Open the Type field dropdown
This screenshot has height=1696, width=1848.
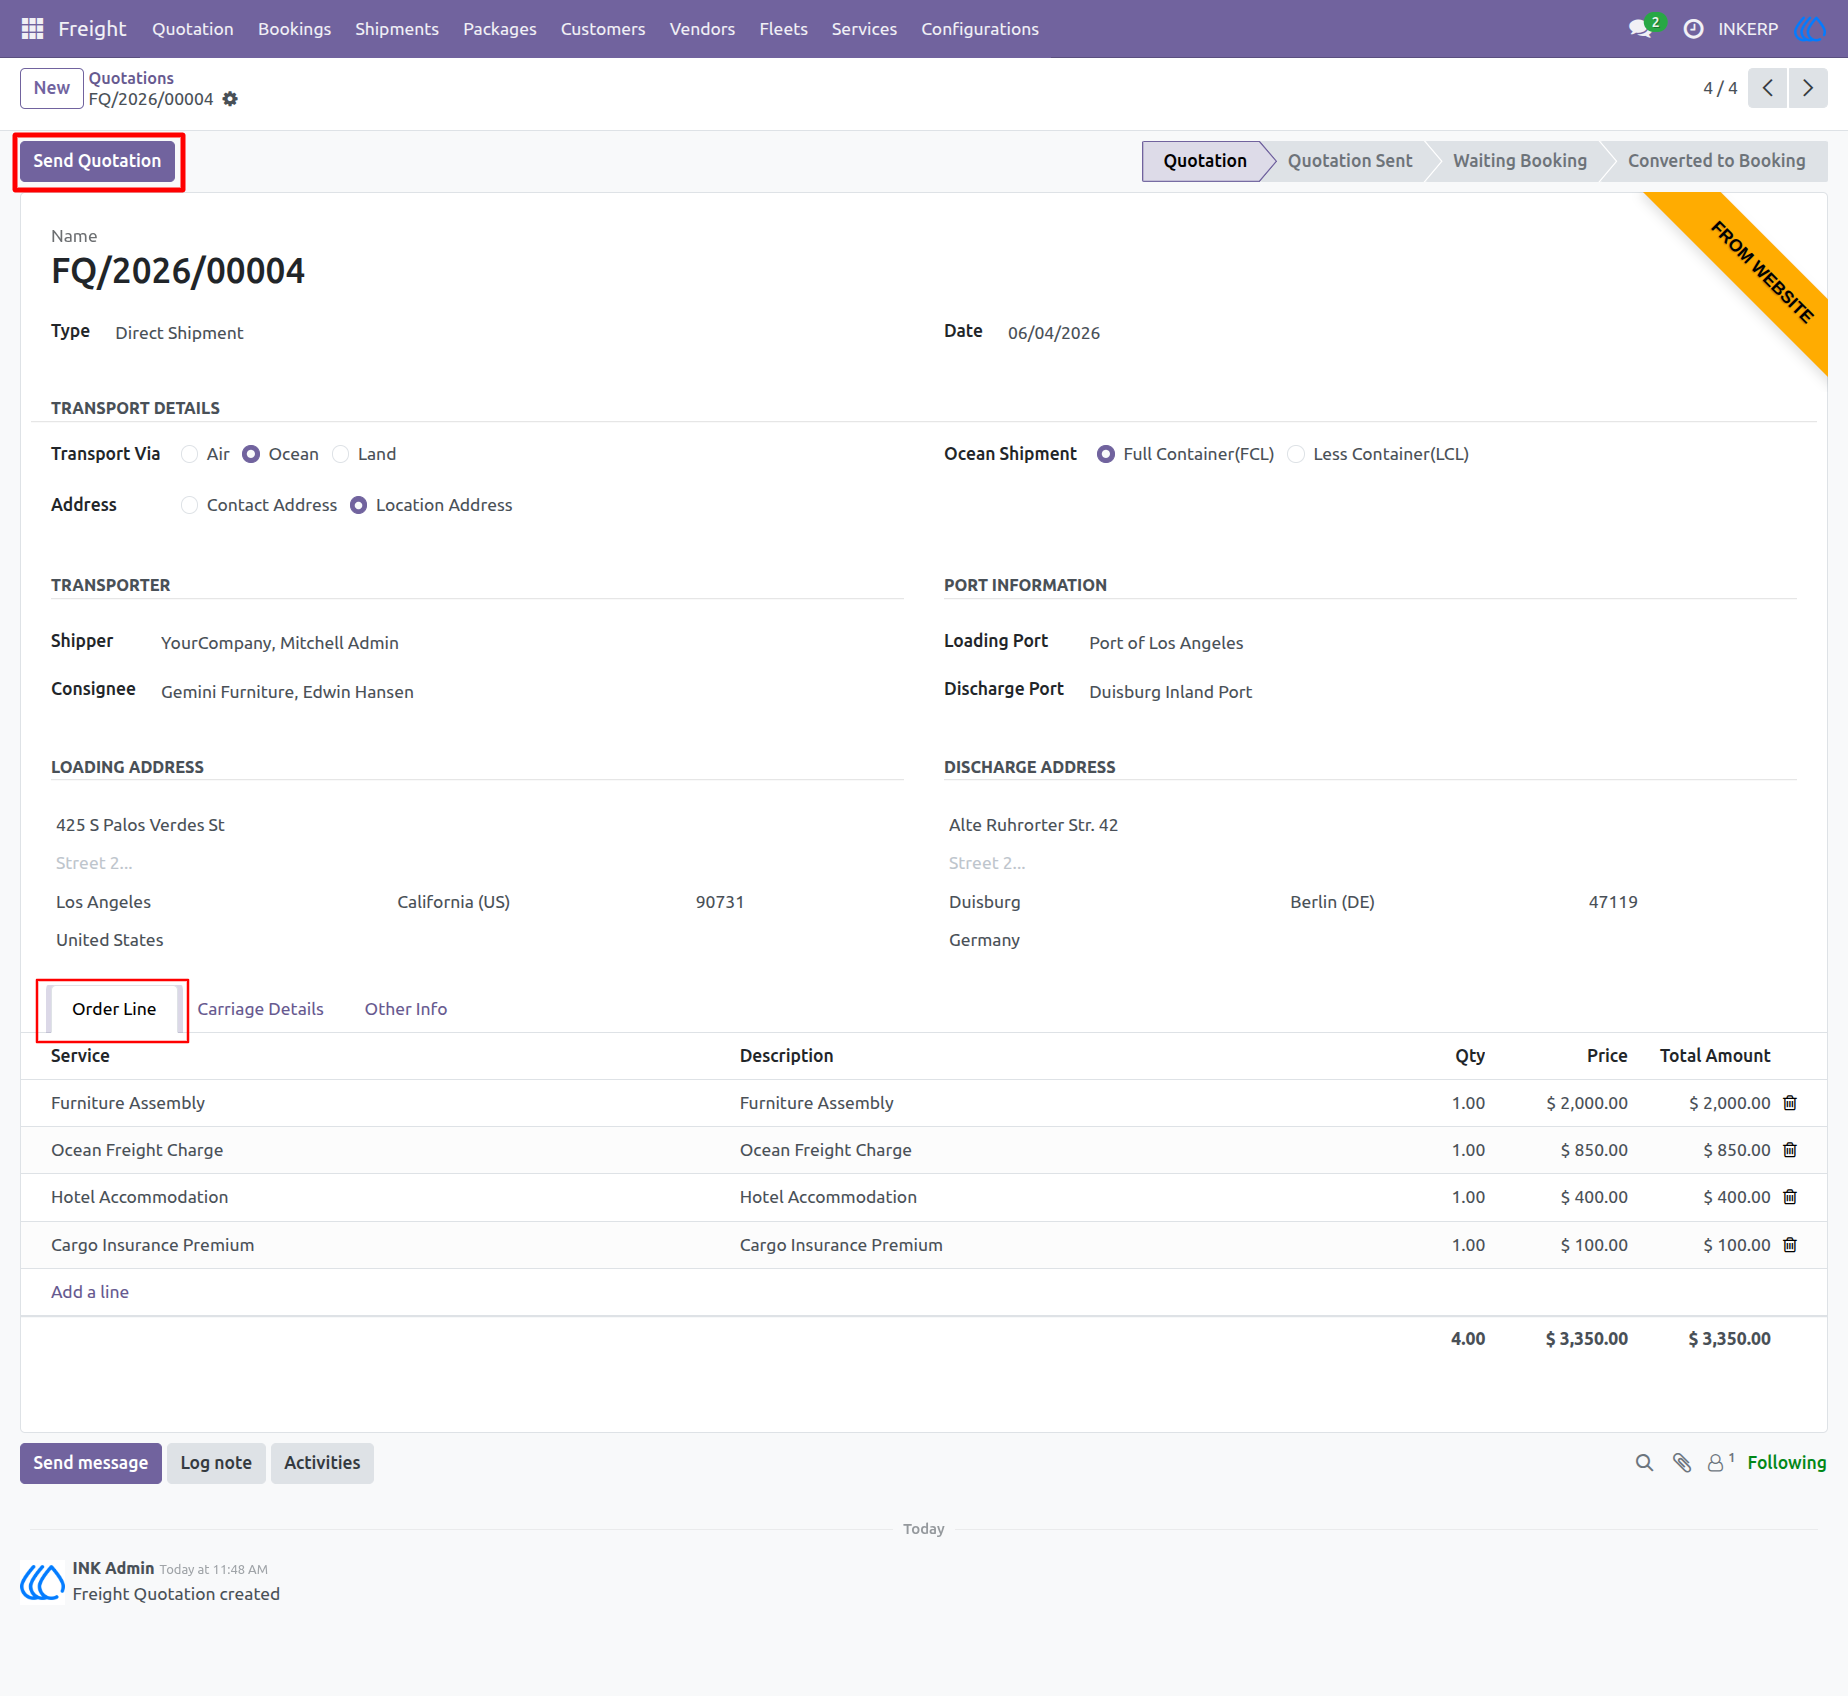coord(509,333)
